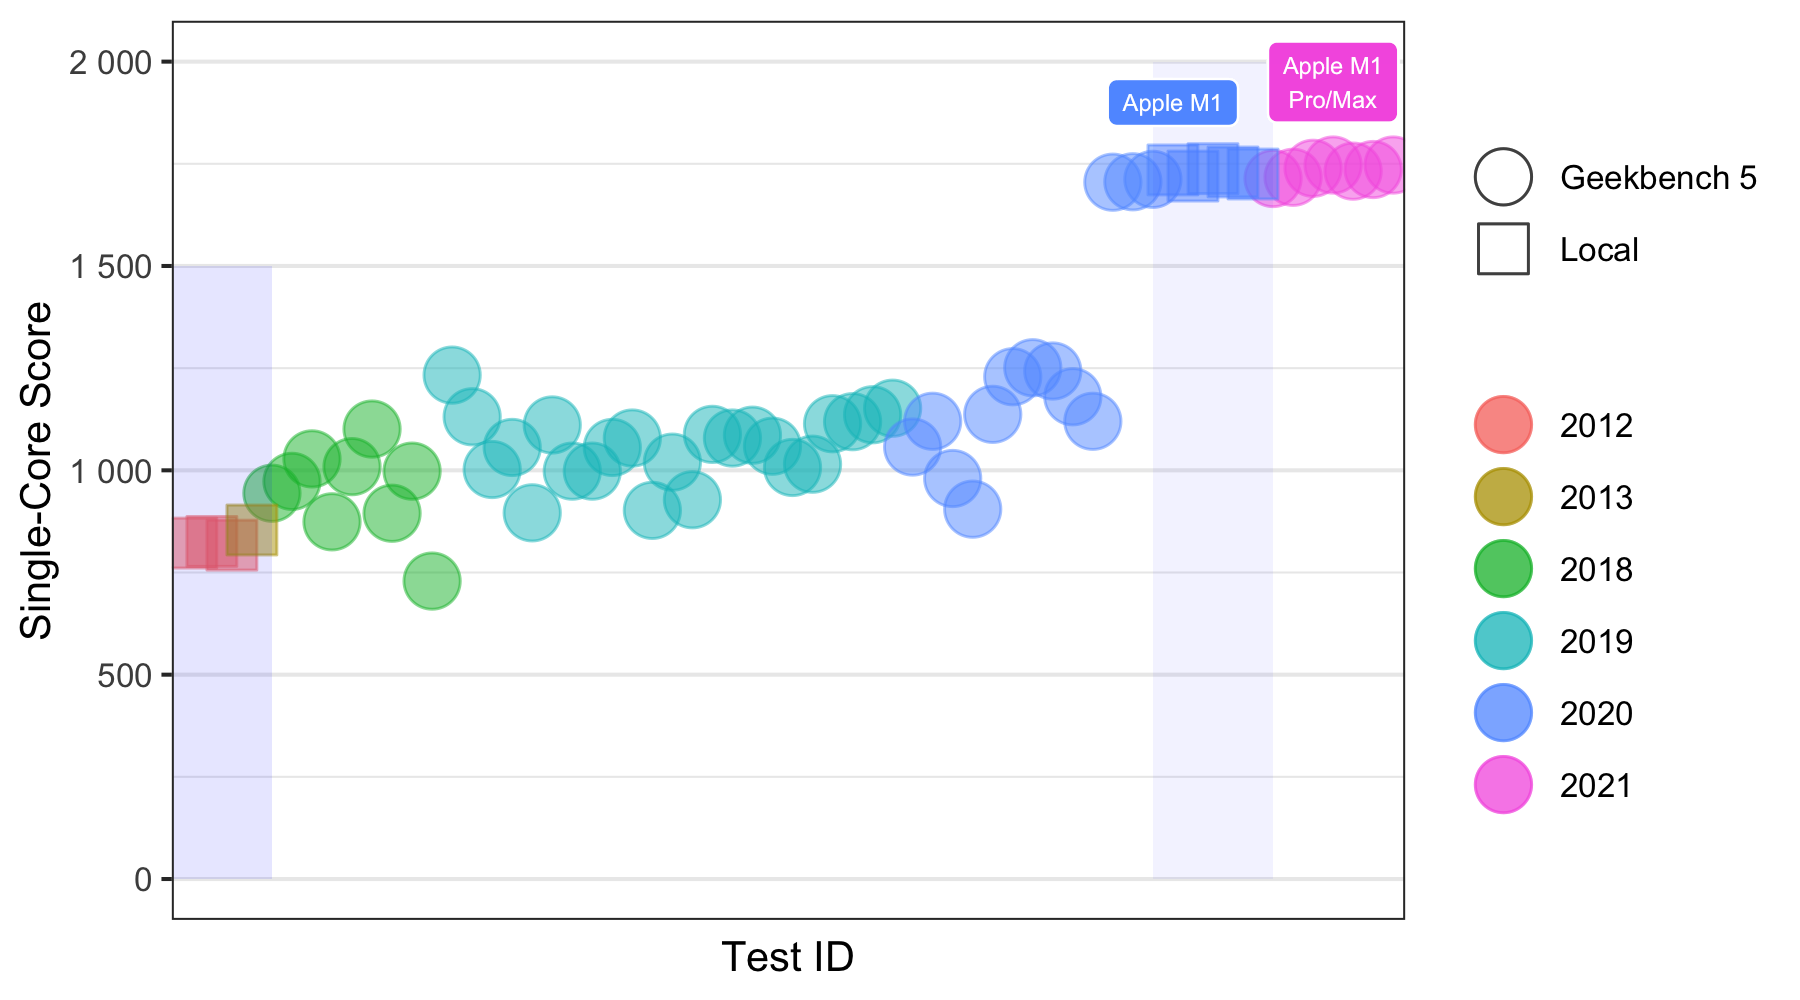Select the lowest blue 2020 data point

972,509
